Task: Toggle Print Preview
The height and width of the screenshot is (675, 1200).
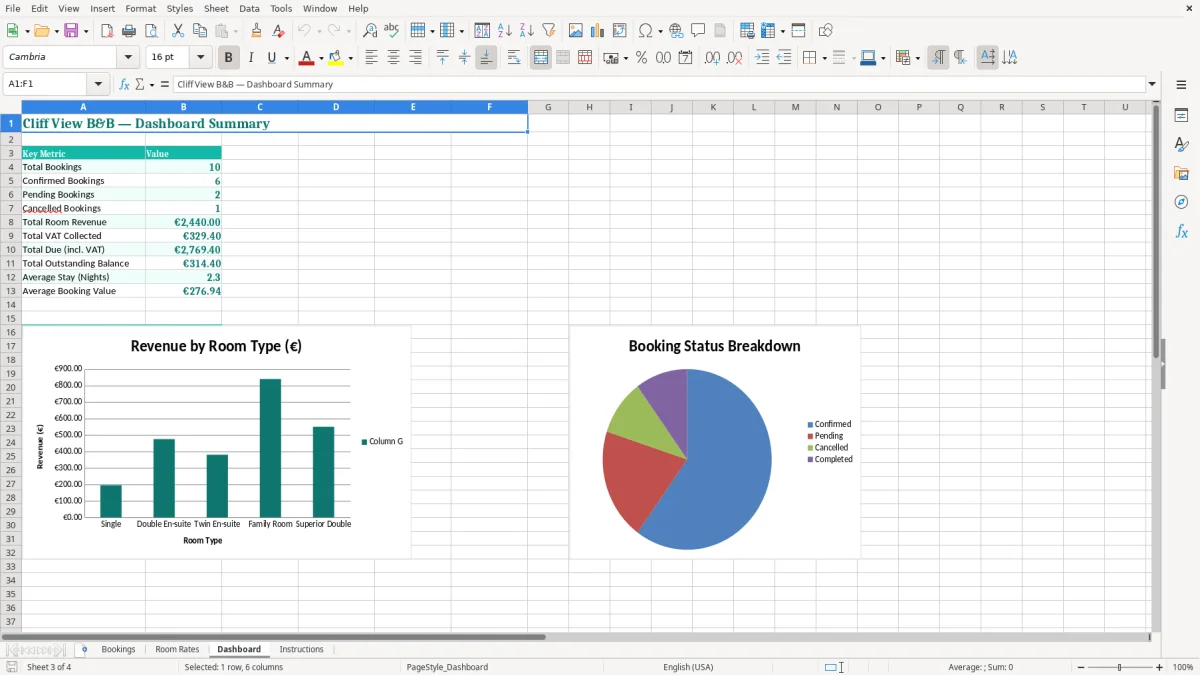Action: click(150, 31)
